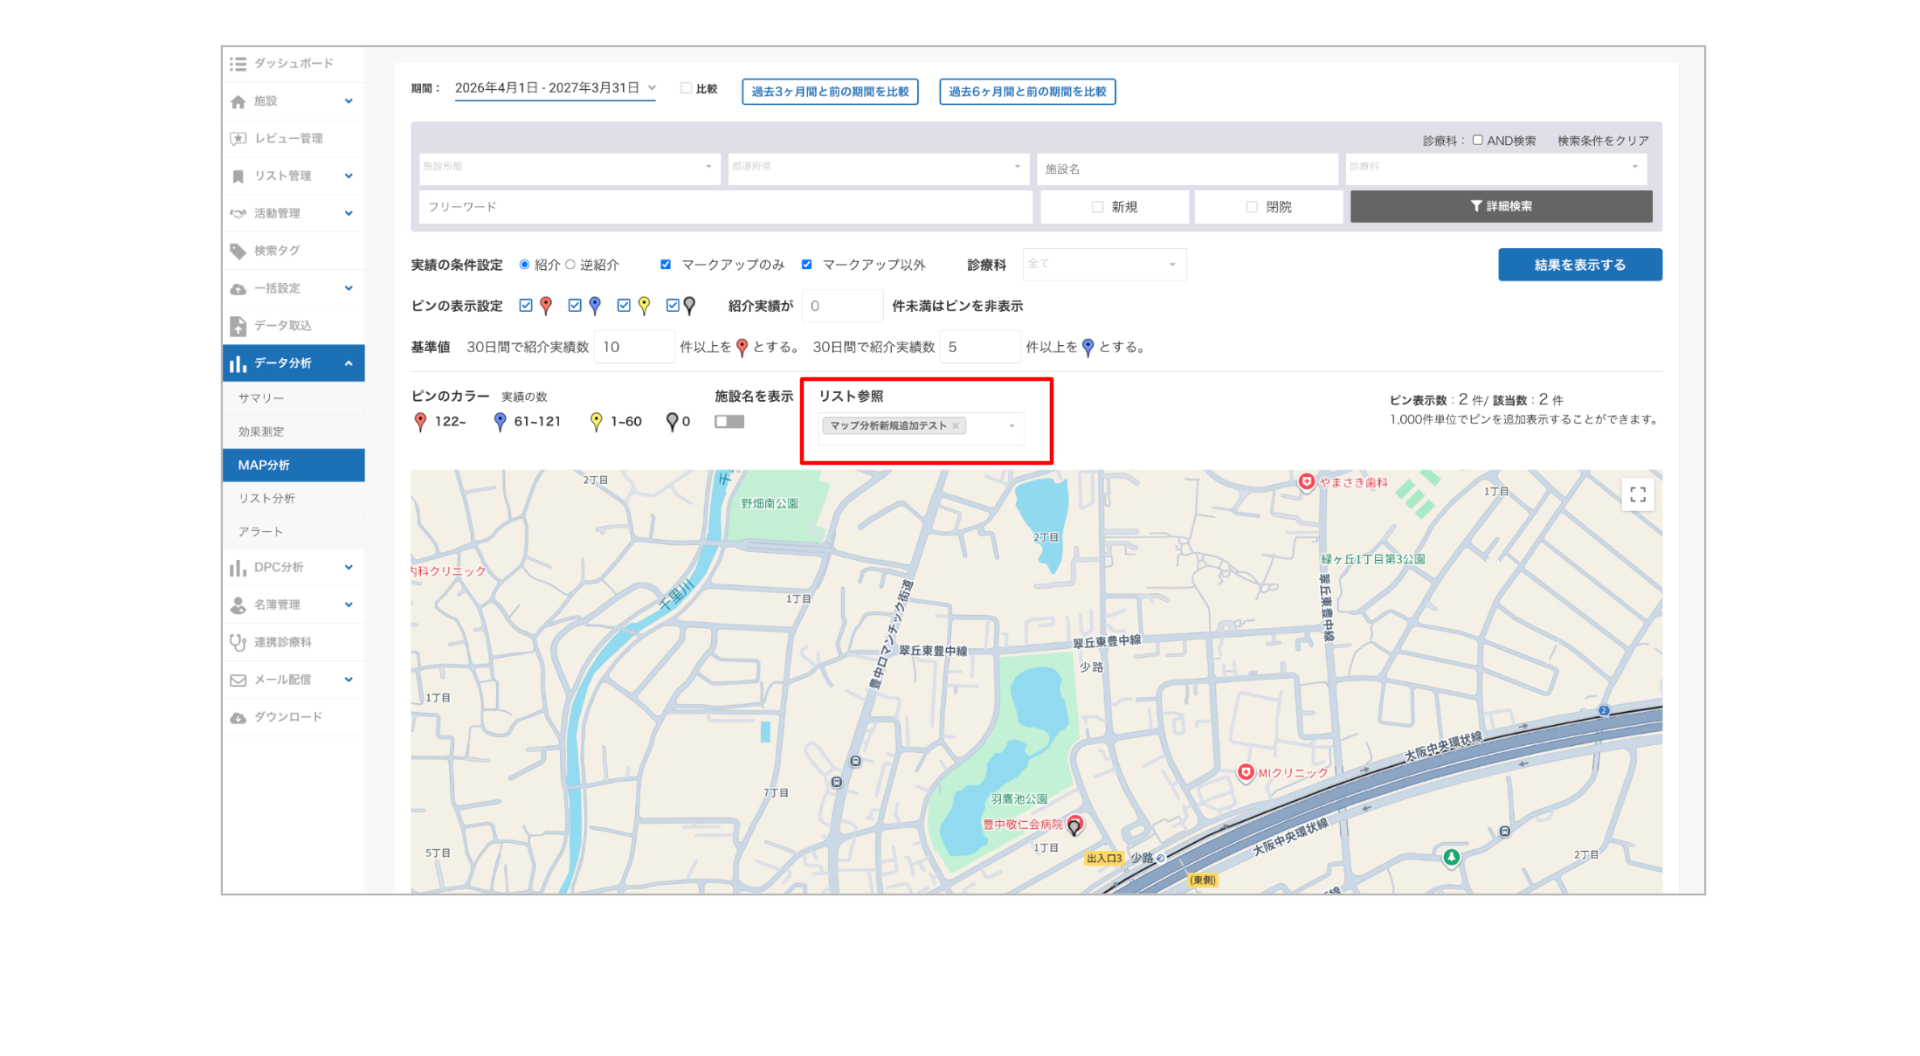1920x1056 pixels.
Task: Toggle 施設名を表示 switch
Action: [x=729, y=422]
